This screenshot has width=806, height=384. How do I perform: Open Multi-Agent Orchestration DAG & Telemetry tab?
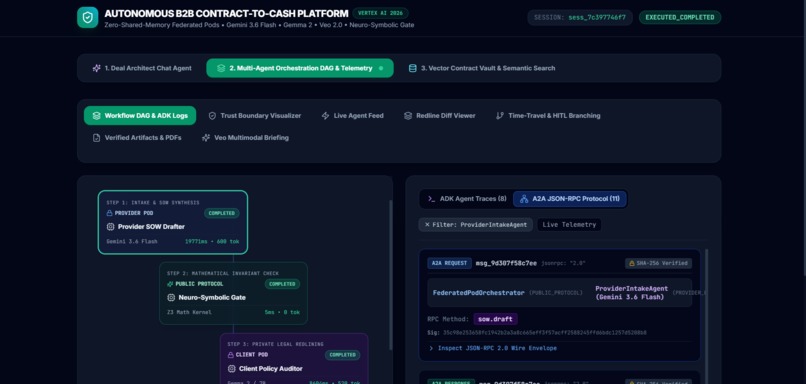tap(300, 68)
